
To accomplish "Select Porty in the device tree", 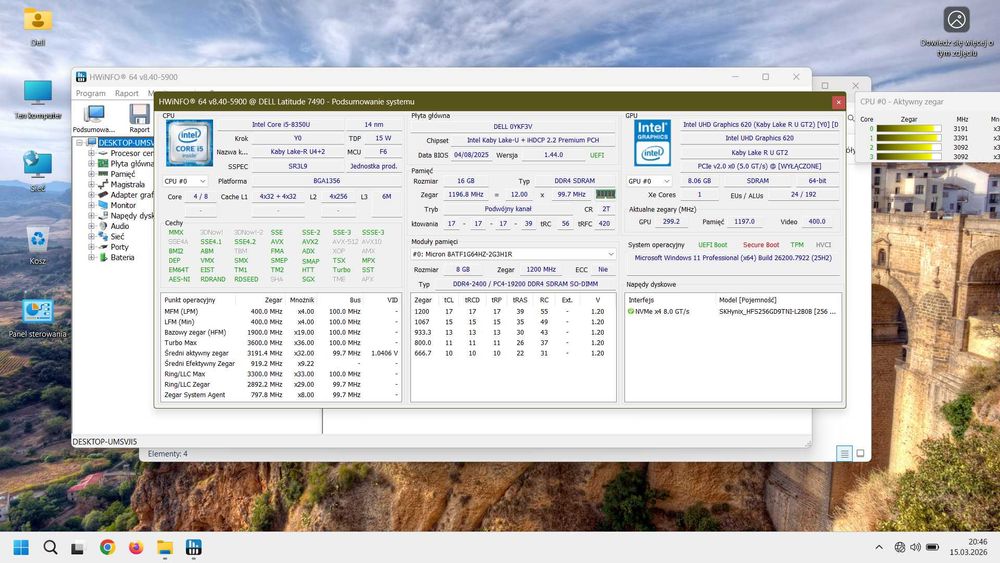I will coord(119,247).
